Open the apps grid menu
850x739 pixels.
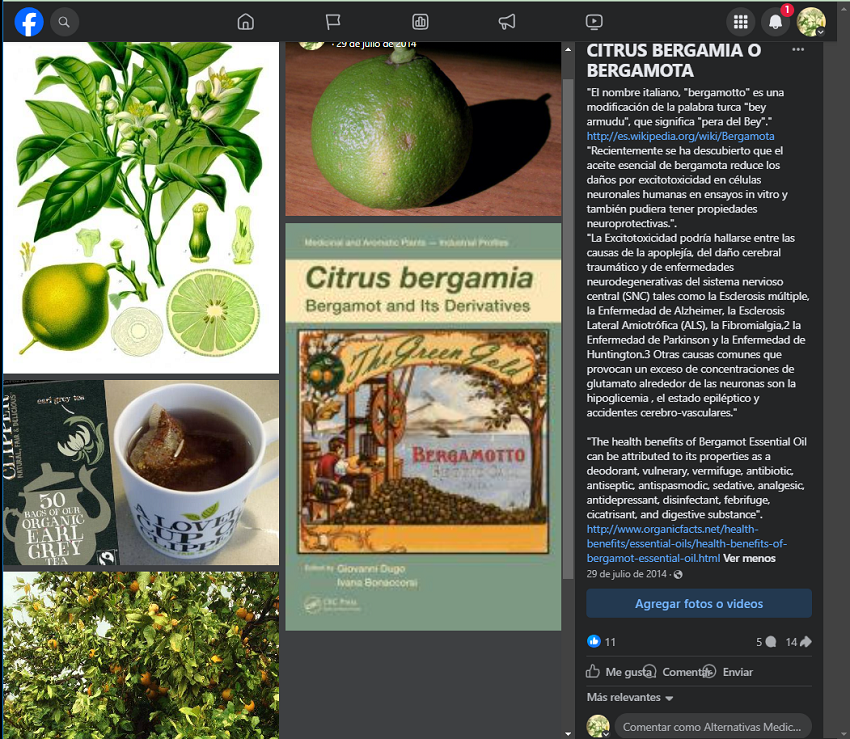click(x=740, y=21)
